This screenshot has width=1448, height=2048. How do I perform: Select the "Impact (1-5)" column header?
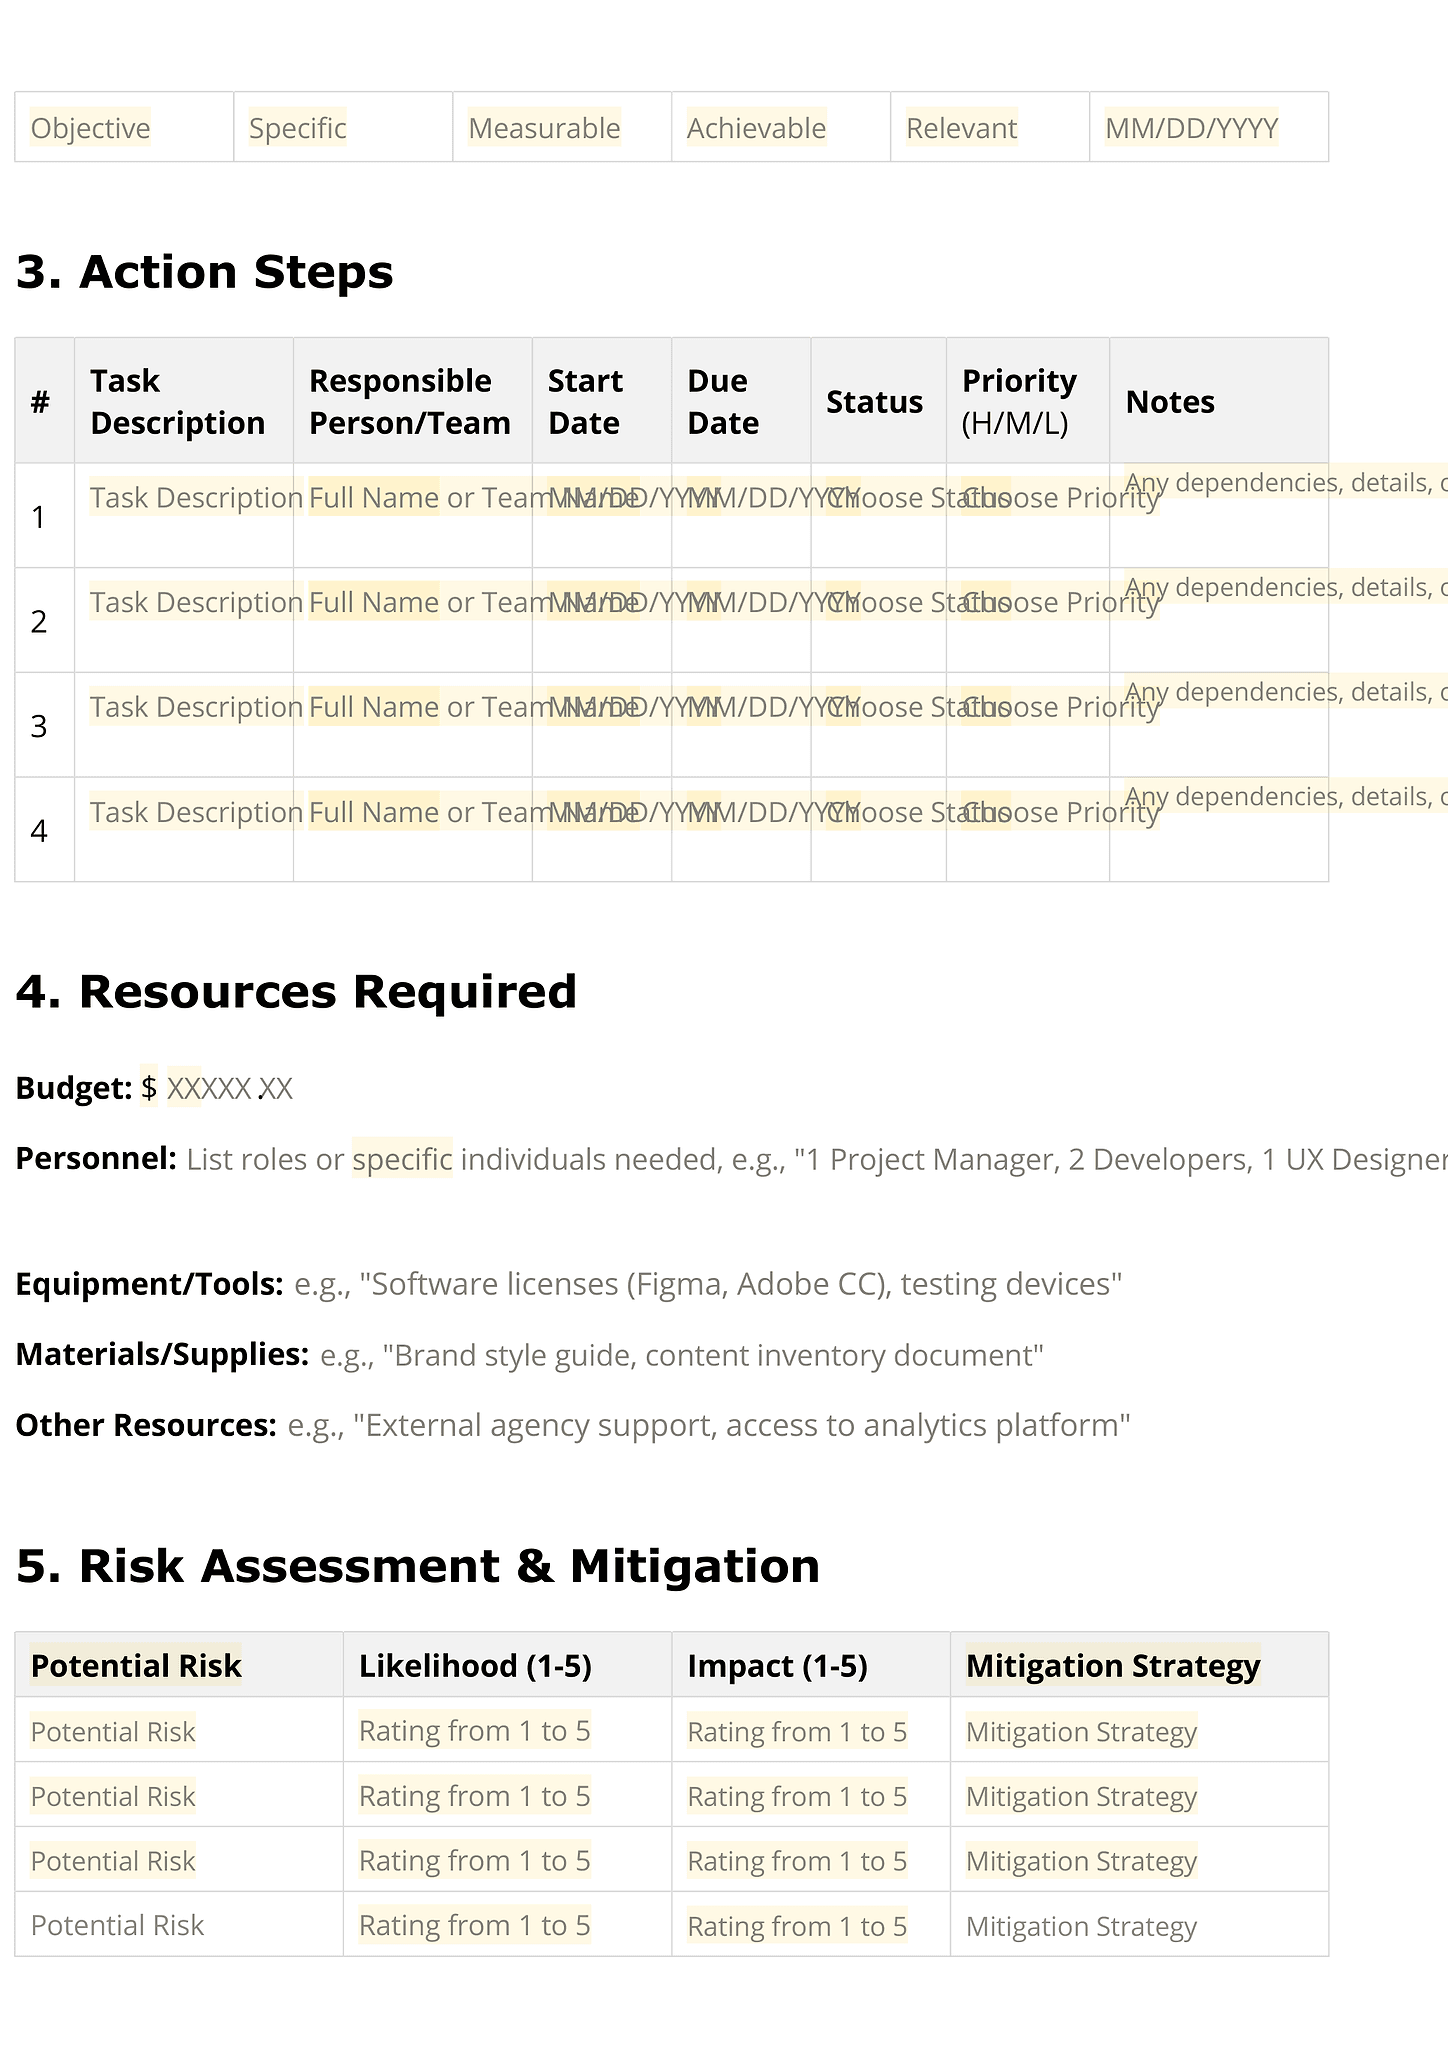click(778, 1665)
